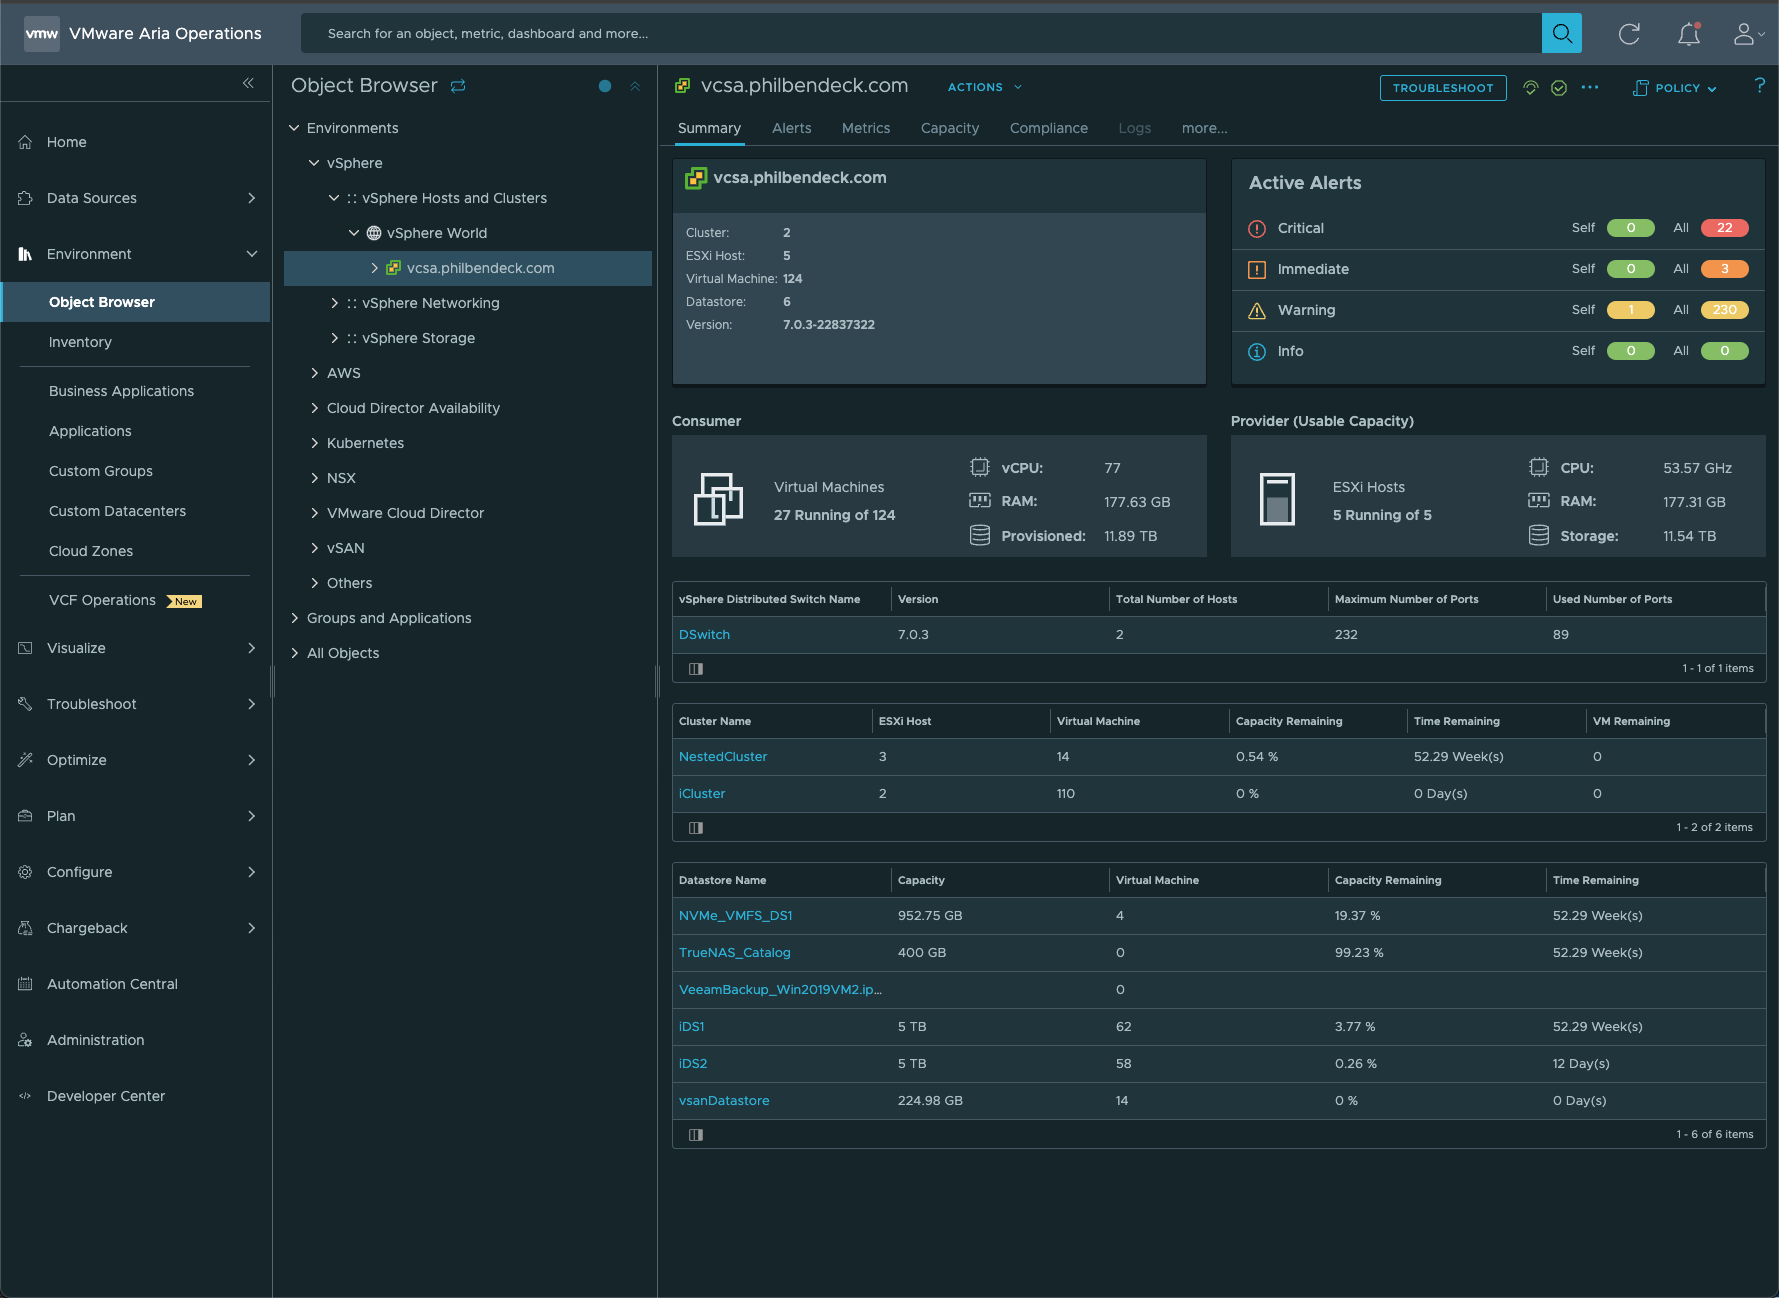Open Inventory in the sidebar
1779x1298 pixels.
[80, 342]
